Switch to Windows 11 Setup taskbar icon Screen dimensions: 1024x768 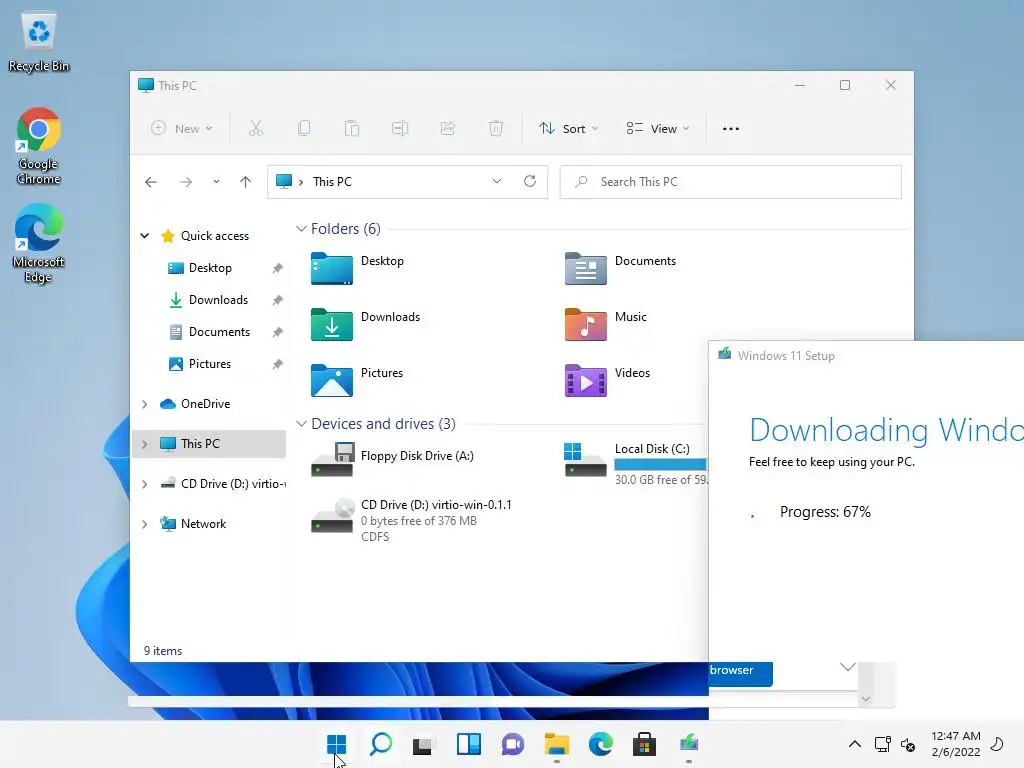[689, 744]
